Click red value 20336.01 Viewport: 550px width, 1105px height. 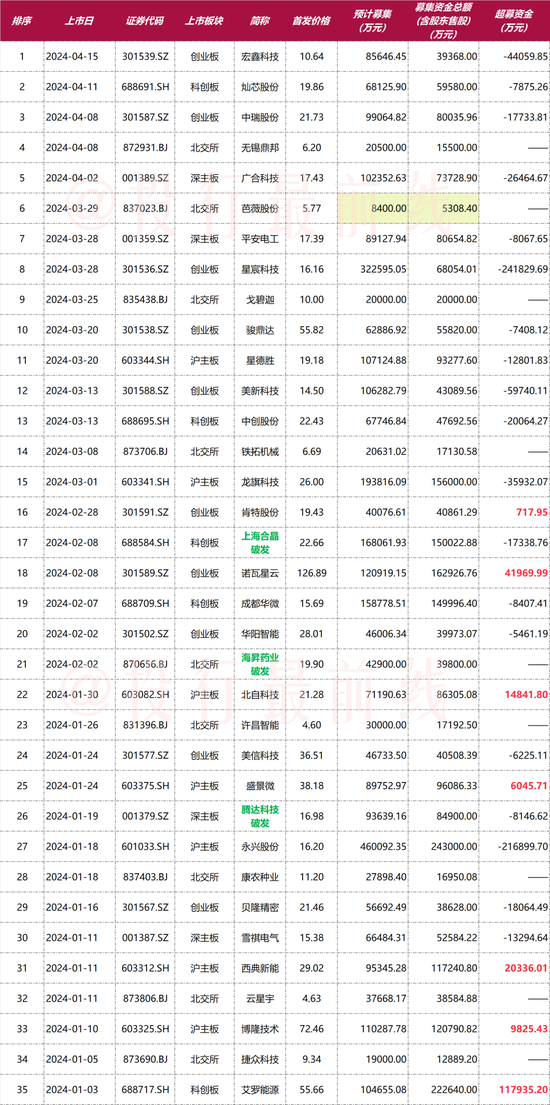click(525, 968)
